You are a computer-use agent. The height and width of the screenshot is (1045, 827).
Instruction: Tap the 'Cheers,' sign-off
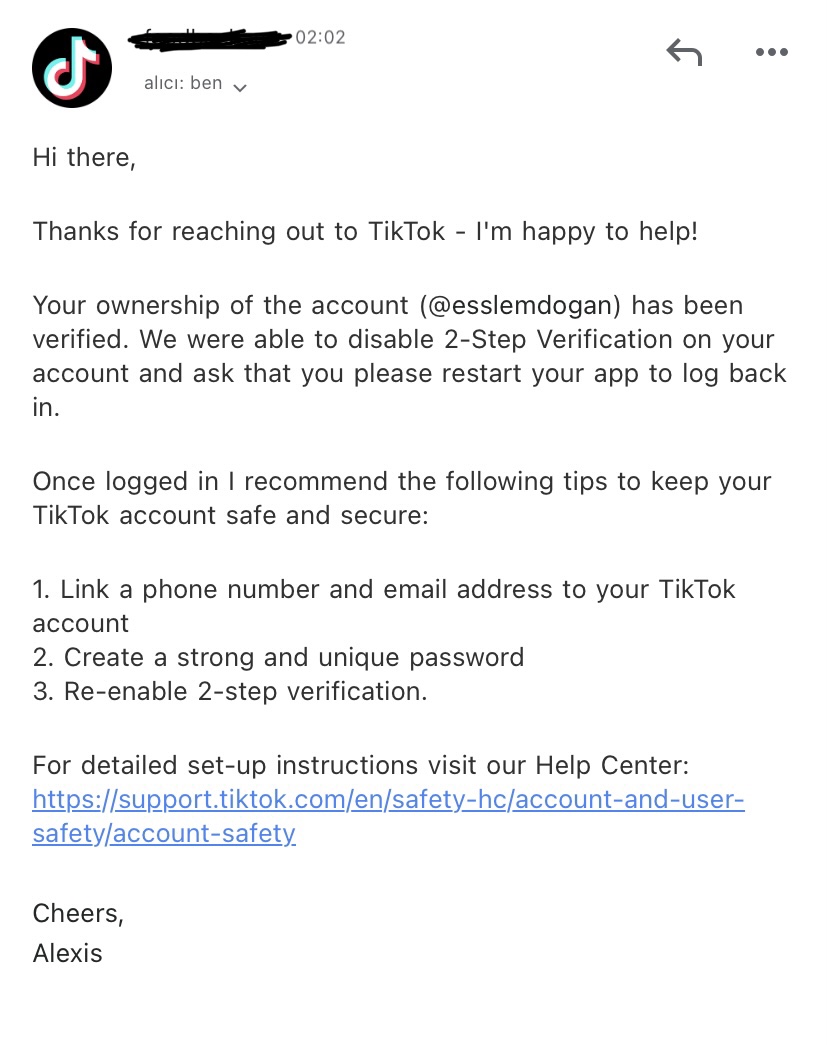(x=78, y=914)
